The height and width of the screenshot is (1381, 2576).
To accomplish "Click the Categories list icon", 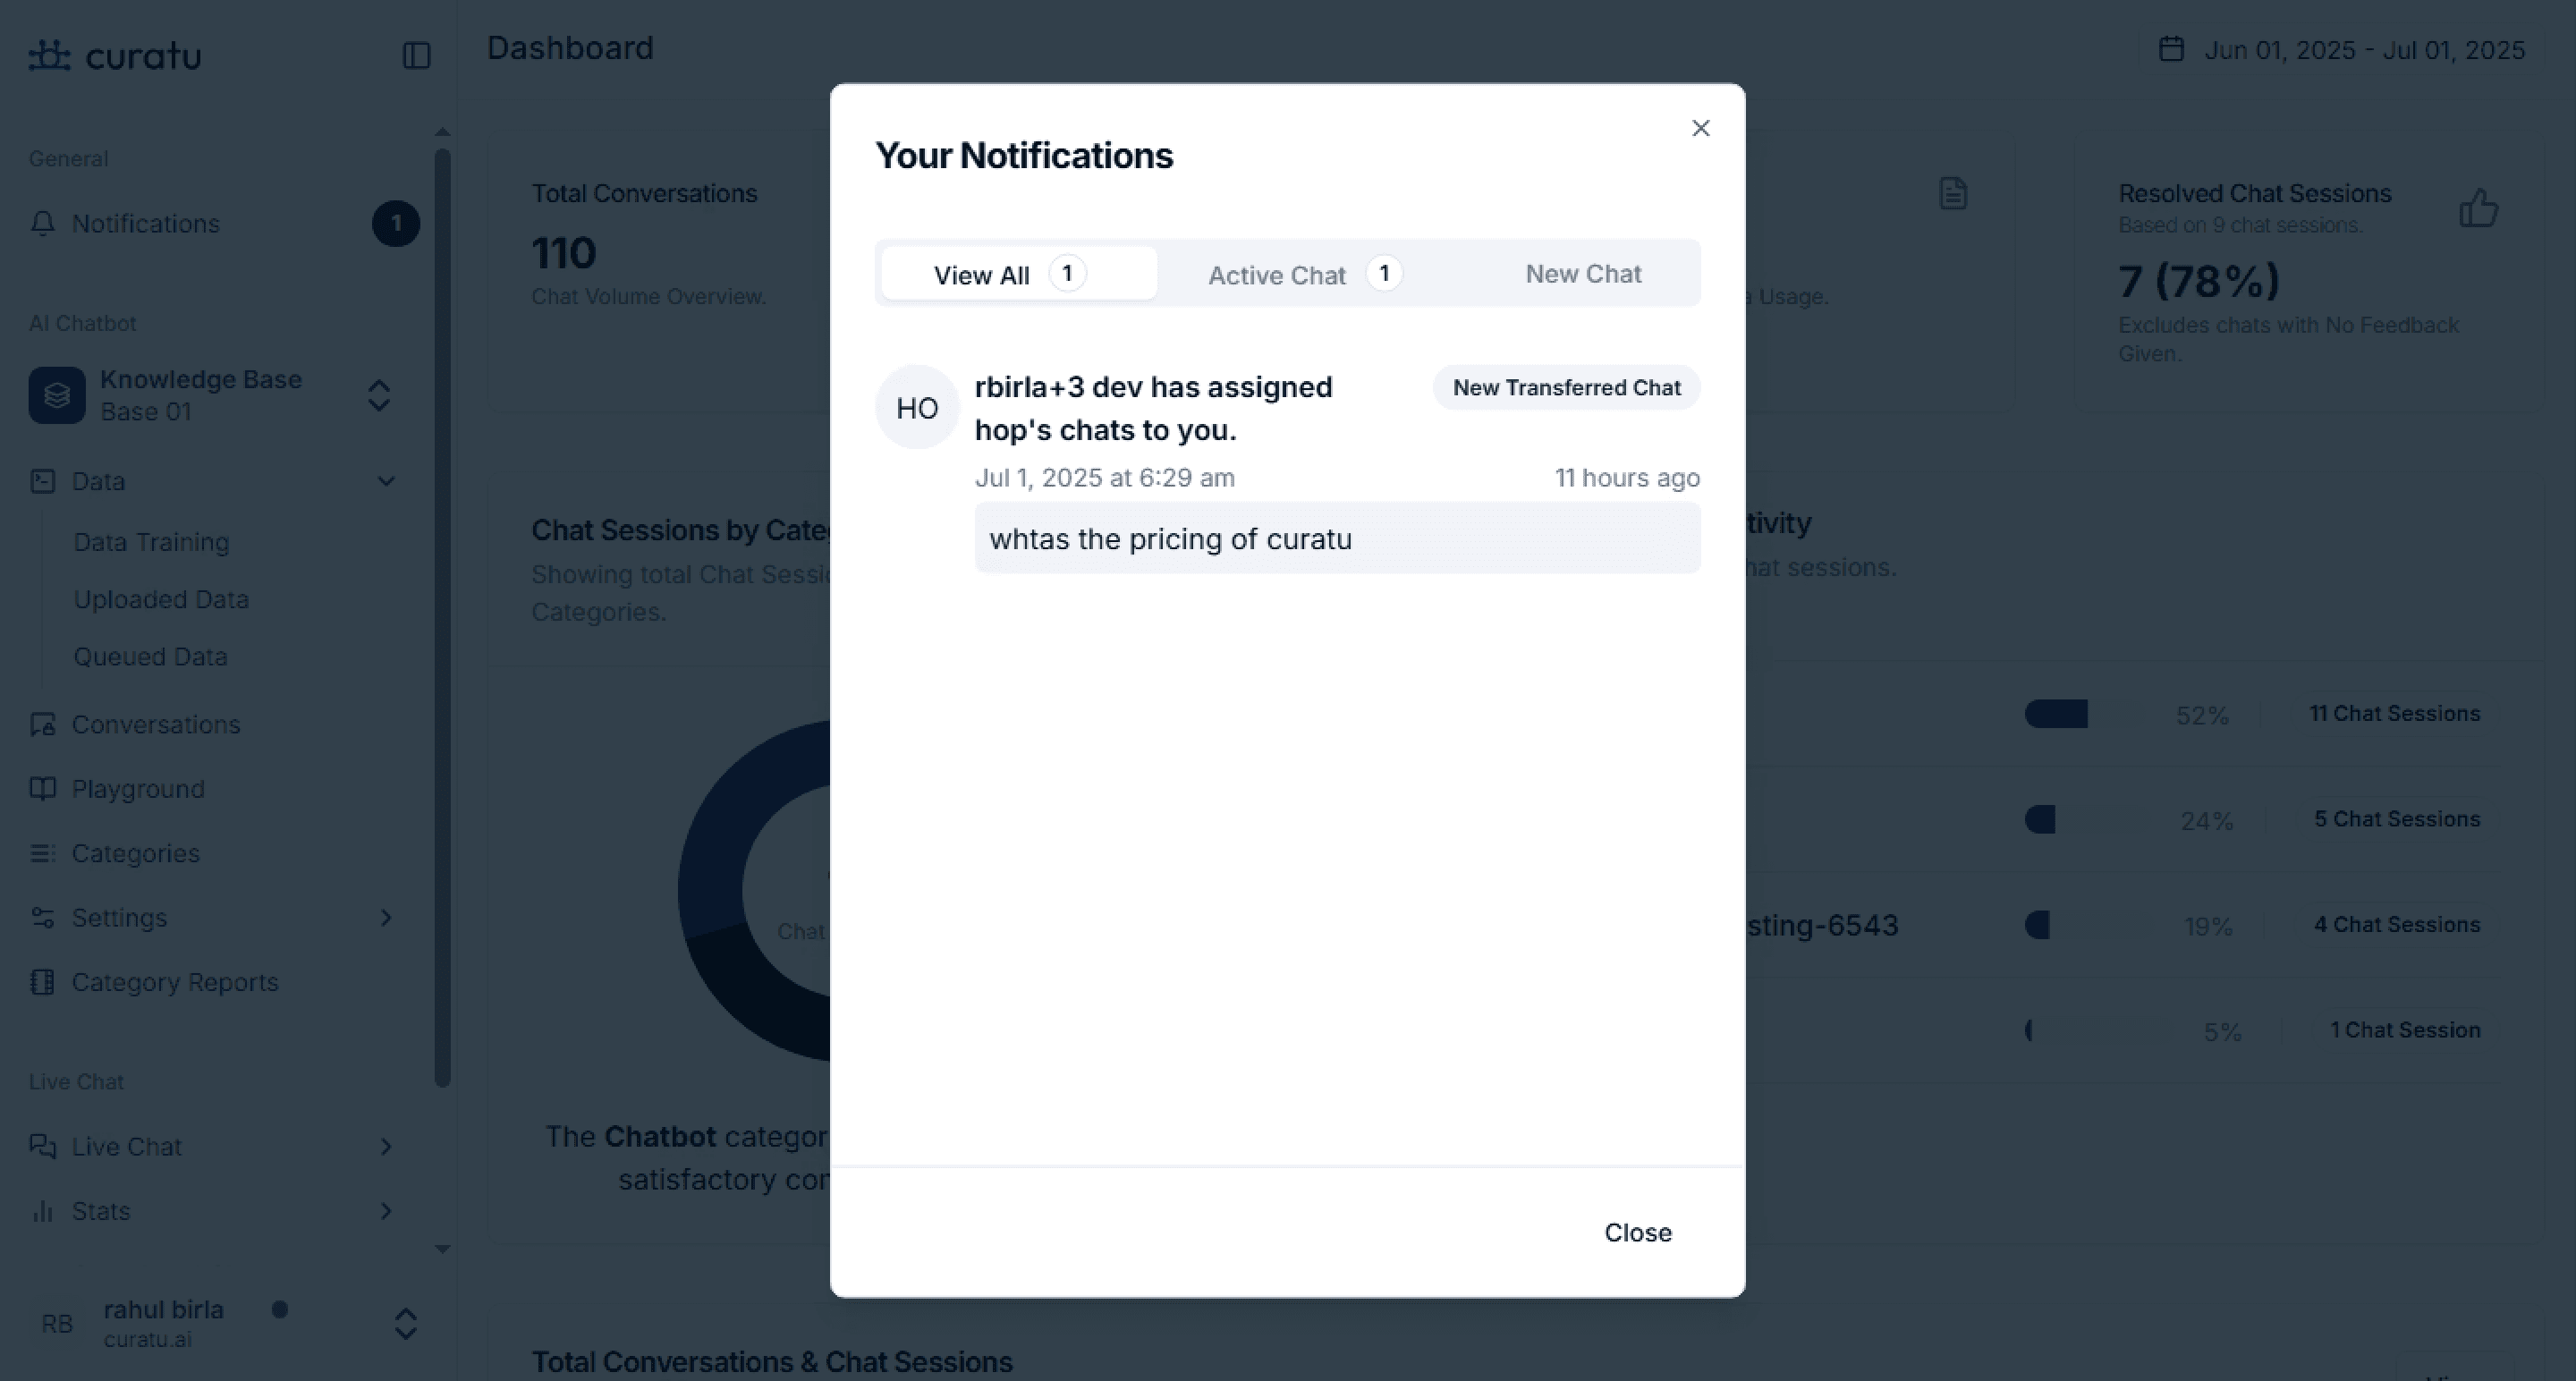I will pos(42,853).
